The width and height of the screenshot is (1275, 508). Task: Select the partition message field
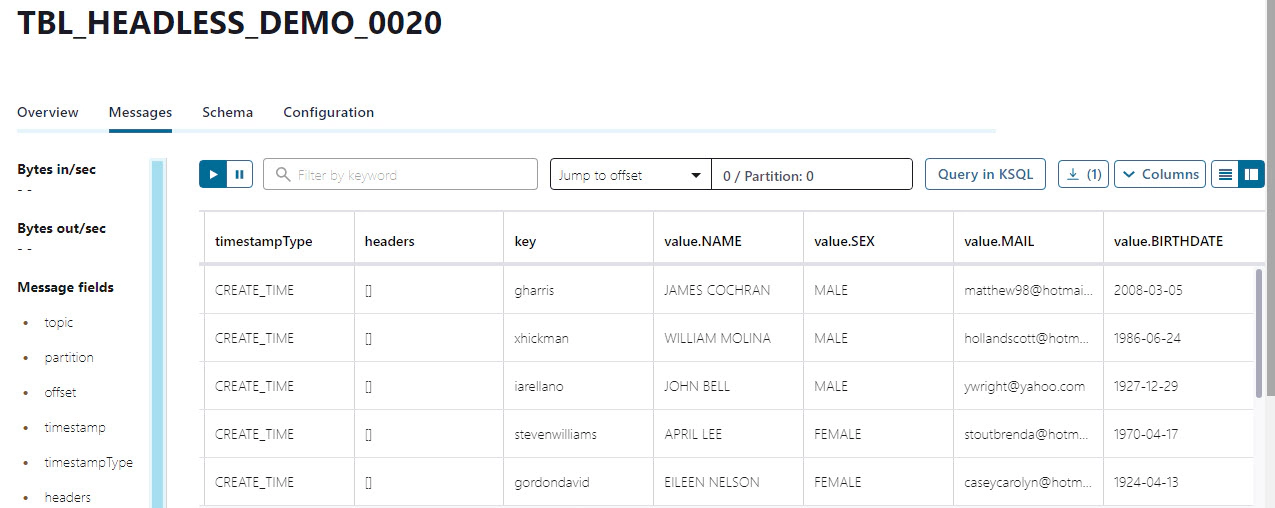(69, 358)
